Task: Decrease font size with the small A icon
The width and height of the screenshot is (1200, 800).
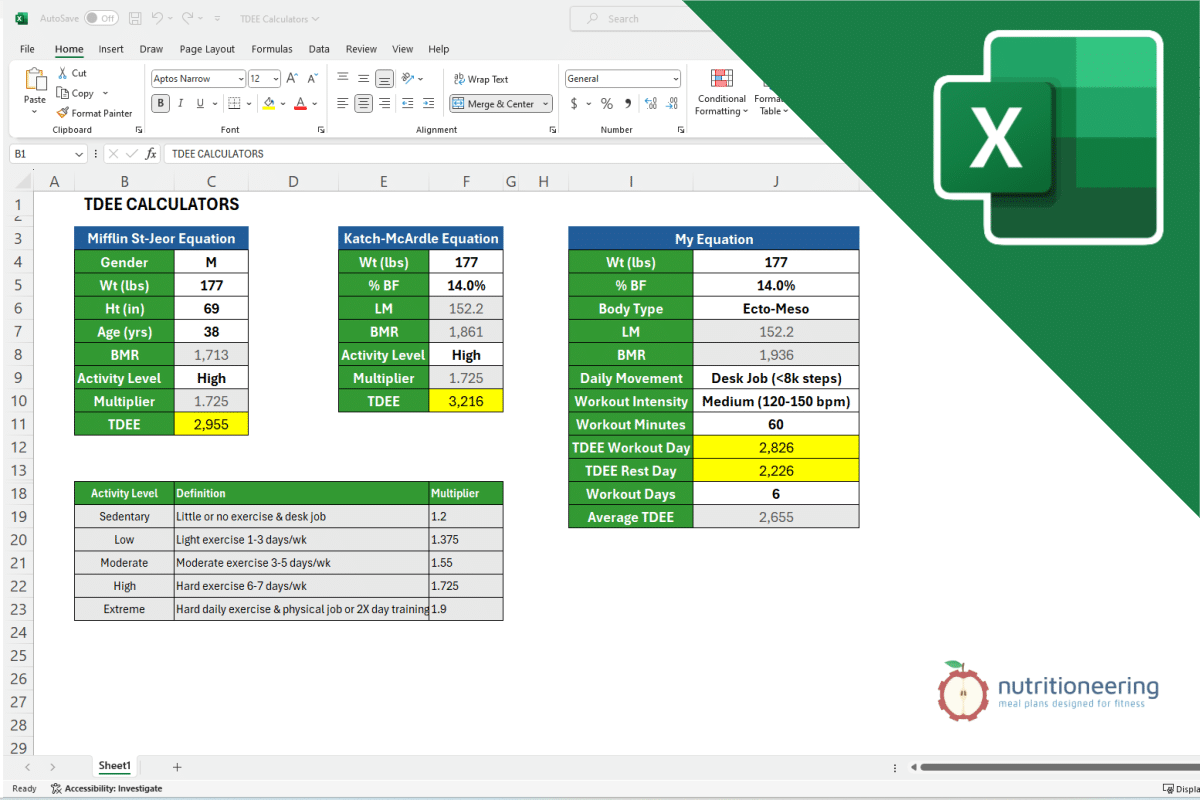Action: [x=313, y=78]
